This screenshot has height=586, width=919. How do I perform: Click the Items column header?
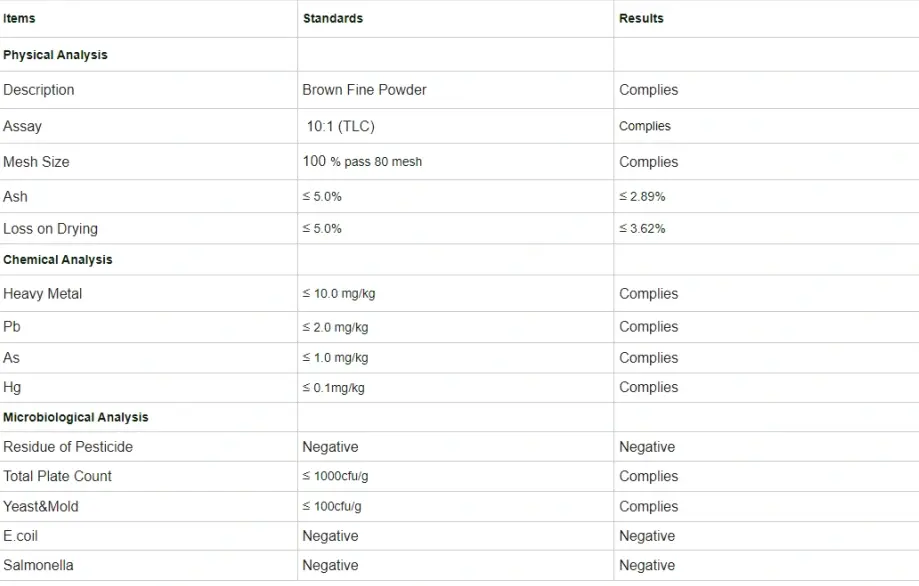(x=19, y=18)
